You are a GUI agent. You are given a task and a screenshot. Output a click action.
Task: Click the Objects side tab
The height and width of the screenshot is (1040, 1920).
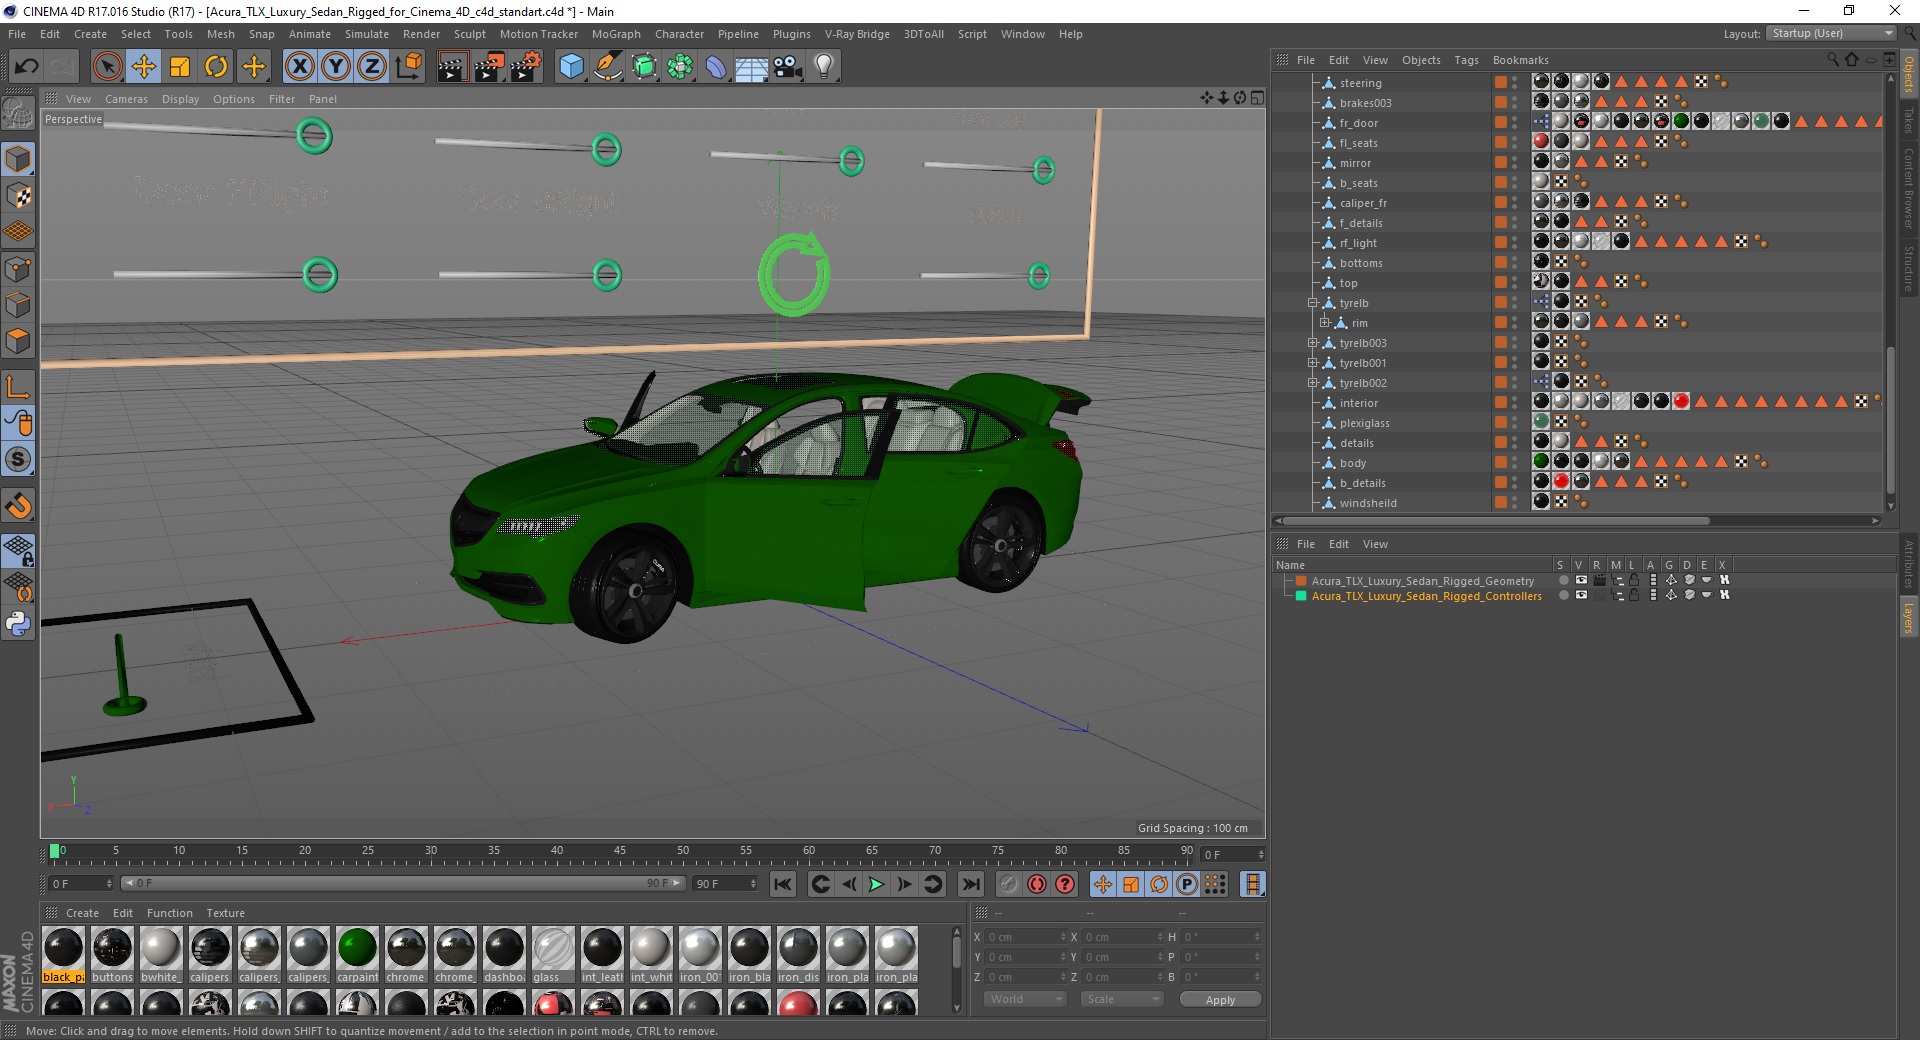click(x=1909, y=75)
